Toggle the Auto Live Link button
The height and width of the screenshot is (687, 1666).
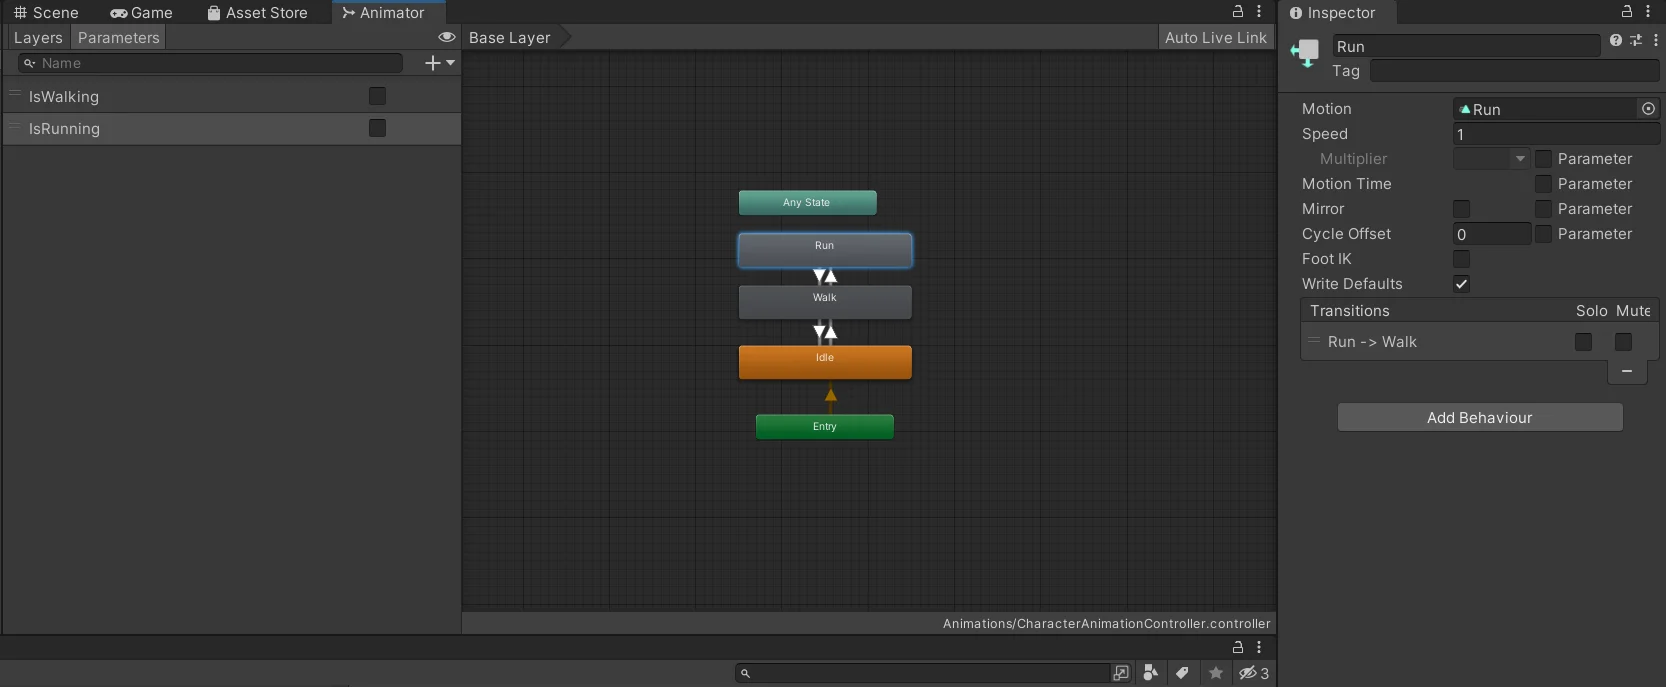click(1215, 38)
